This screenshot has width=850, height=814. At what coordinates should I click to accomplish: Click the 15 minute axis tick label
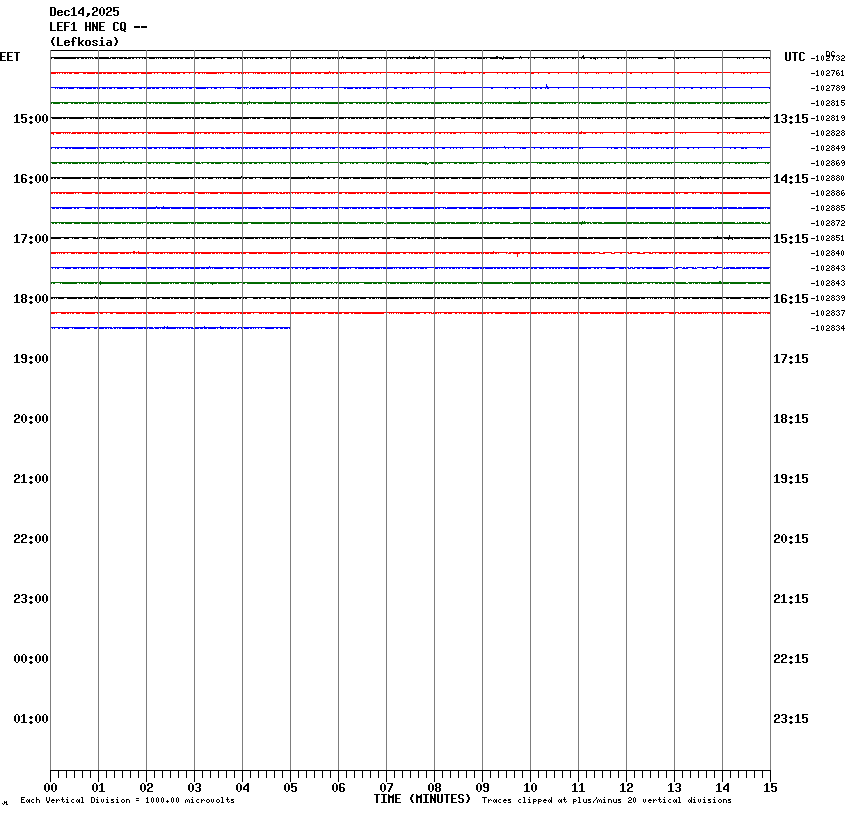(770, 788)
